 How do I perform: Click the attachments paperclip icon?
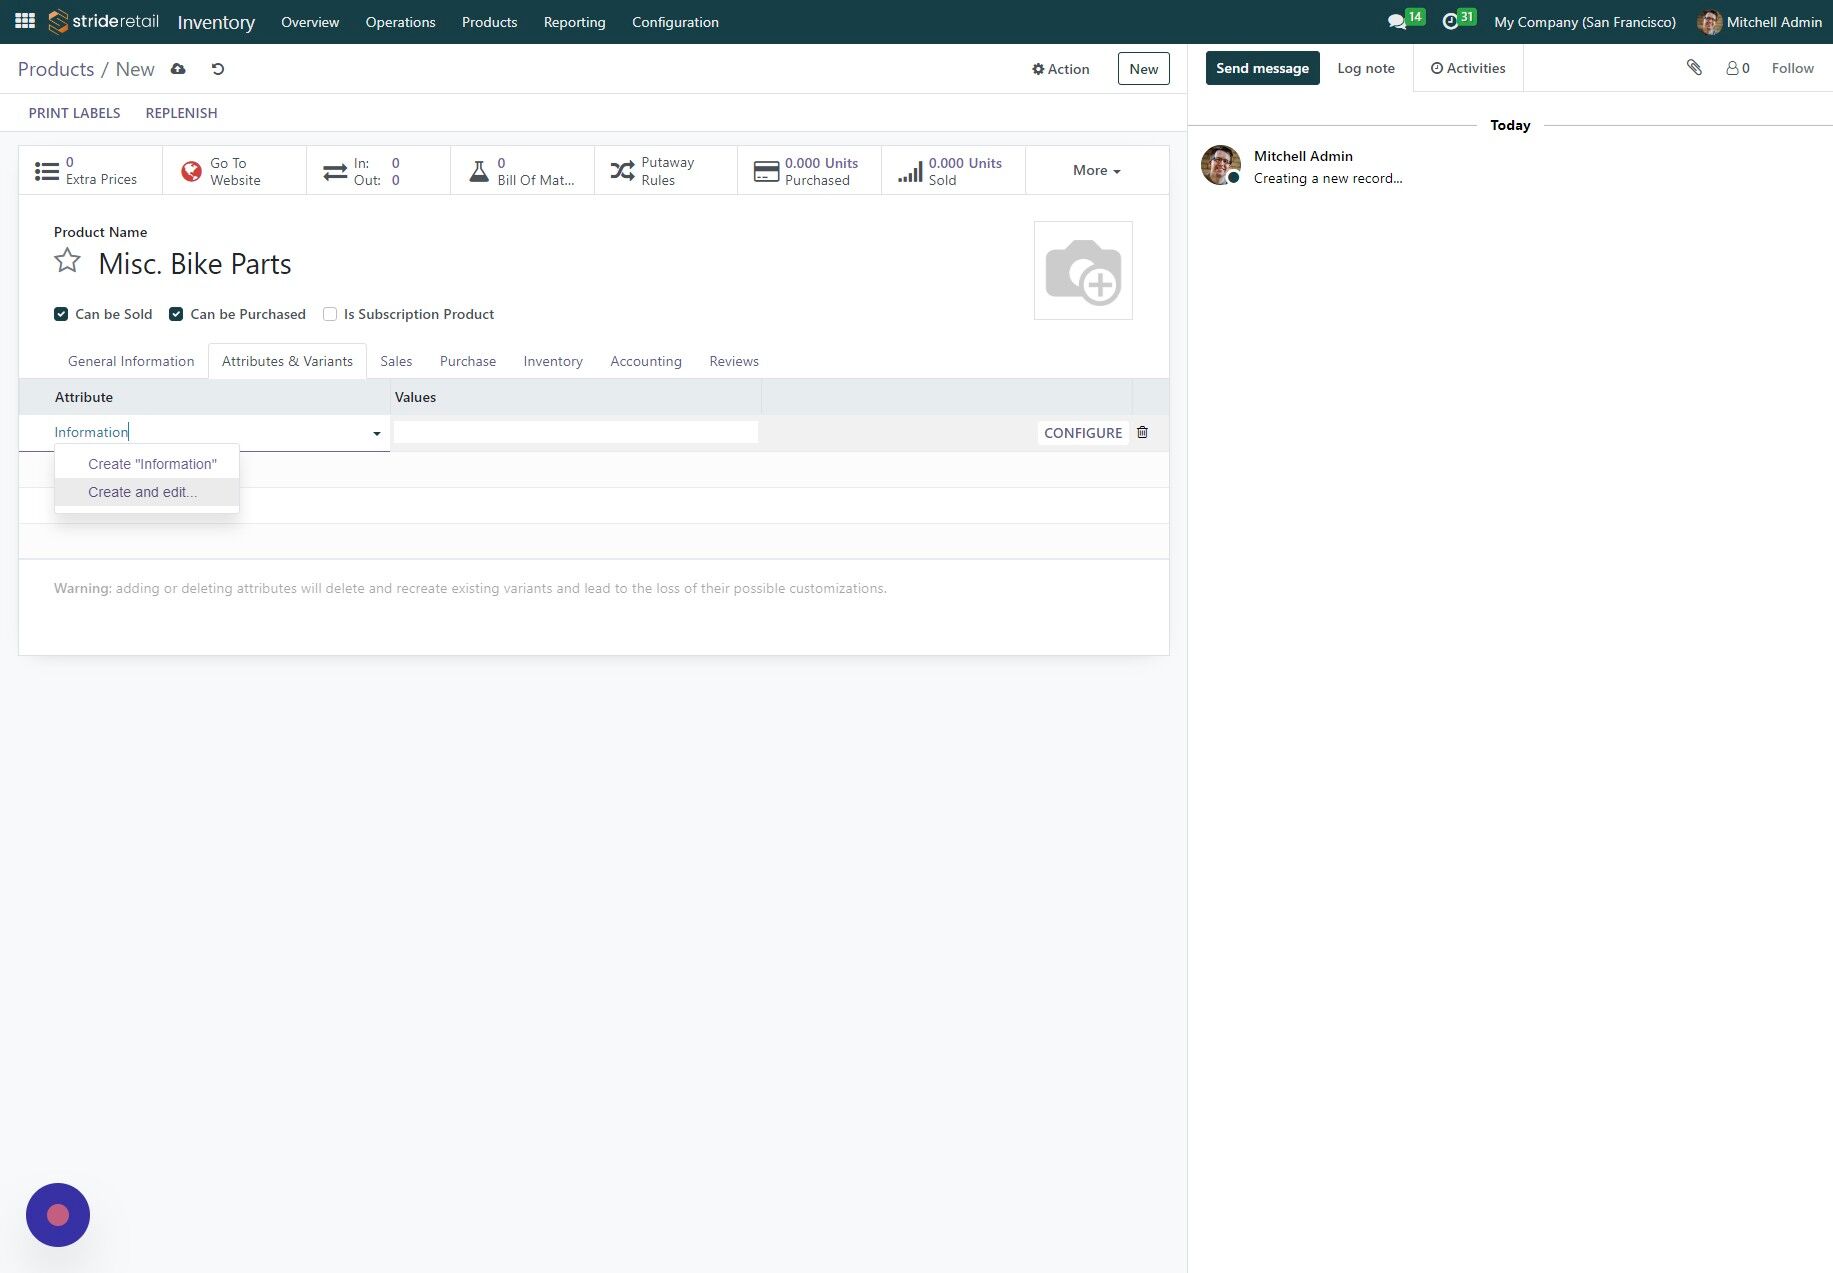[1694, 68]
